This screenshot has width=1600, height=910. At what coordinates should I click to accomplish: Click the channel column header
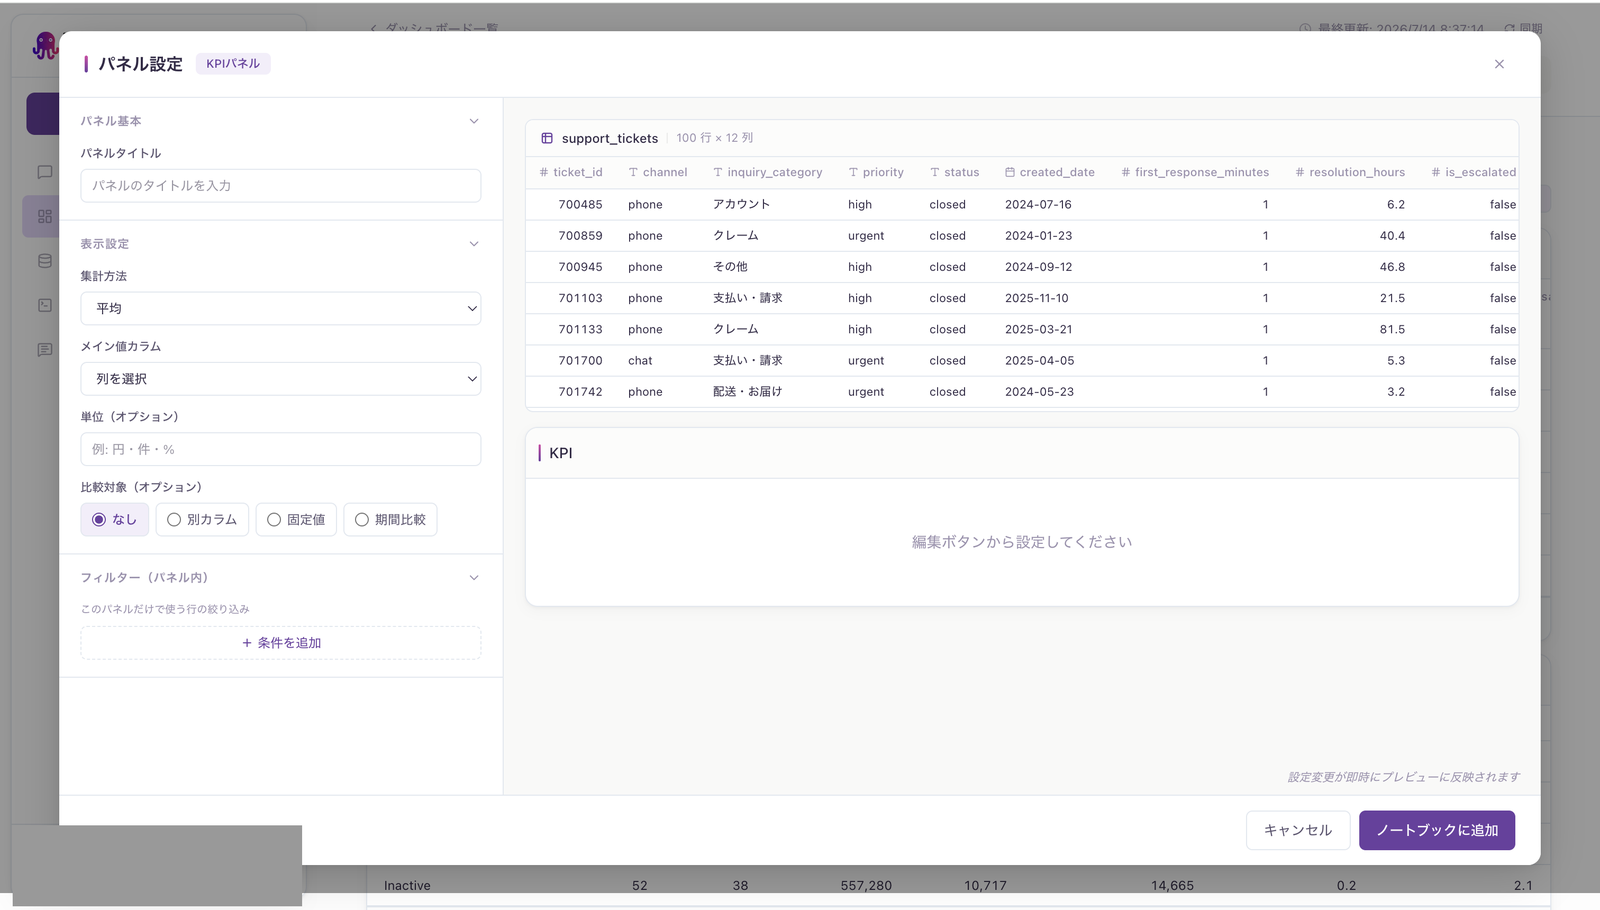[x=658, y=172]
